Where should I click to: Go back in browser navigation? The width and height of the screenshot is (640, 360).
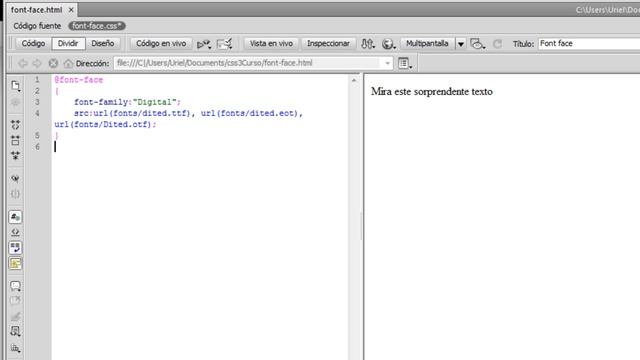(x=22, y=63)
